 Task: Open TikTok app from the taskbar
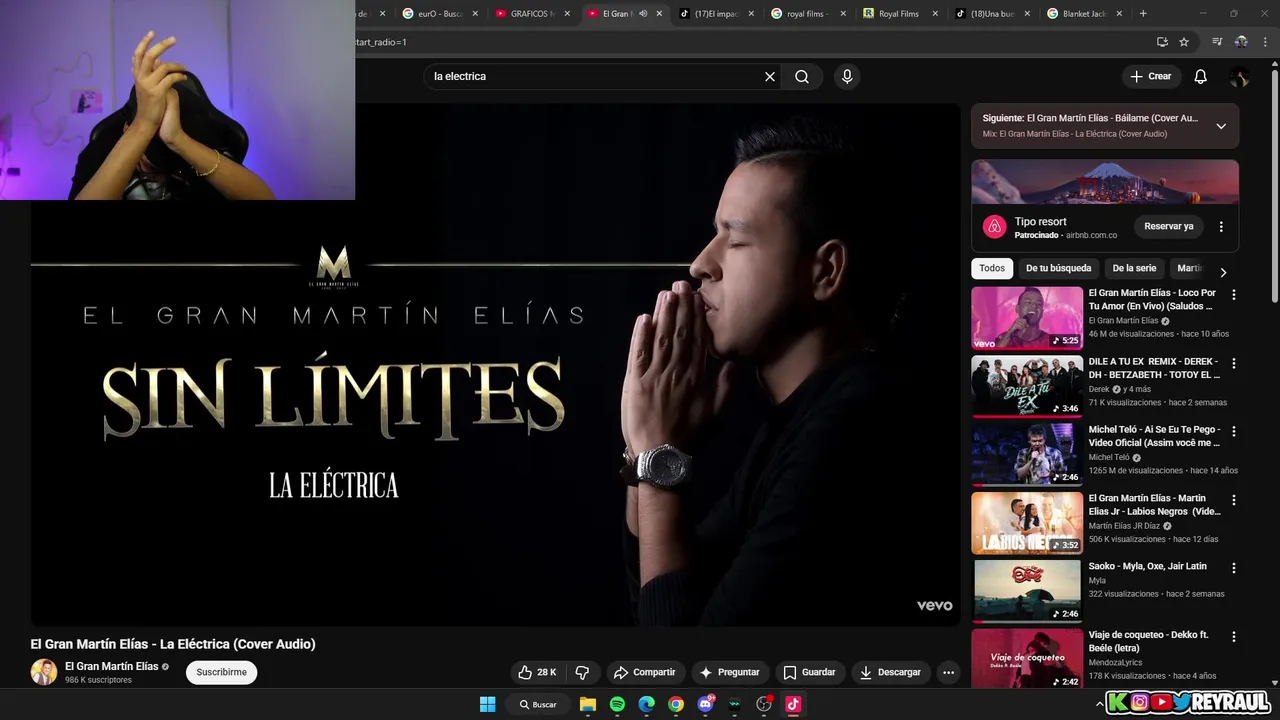(x=793, y=704)
